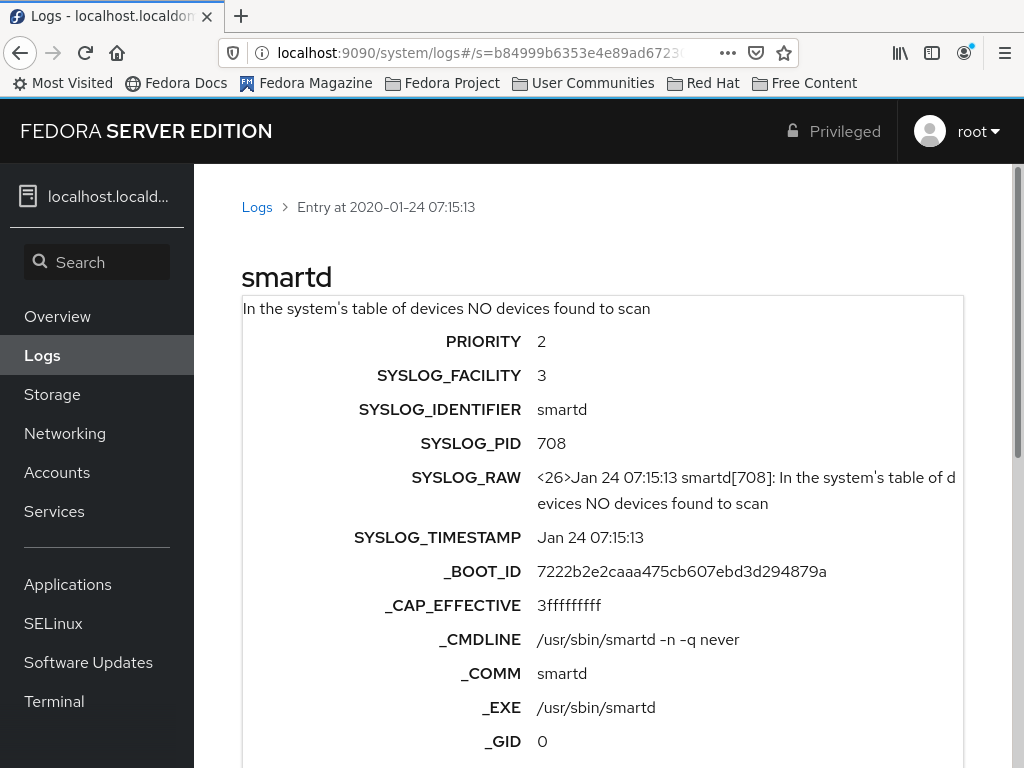Screen dimensions: 1024x768
Task: Open Fedora Docs bookmark
Action: tap(176, 83)
